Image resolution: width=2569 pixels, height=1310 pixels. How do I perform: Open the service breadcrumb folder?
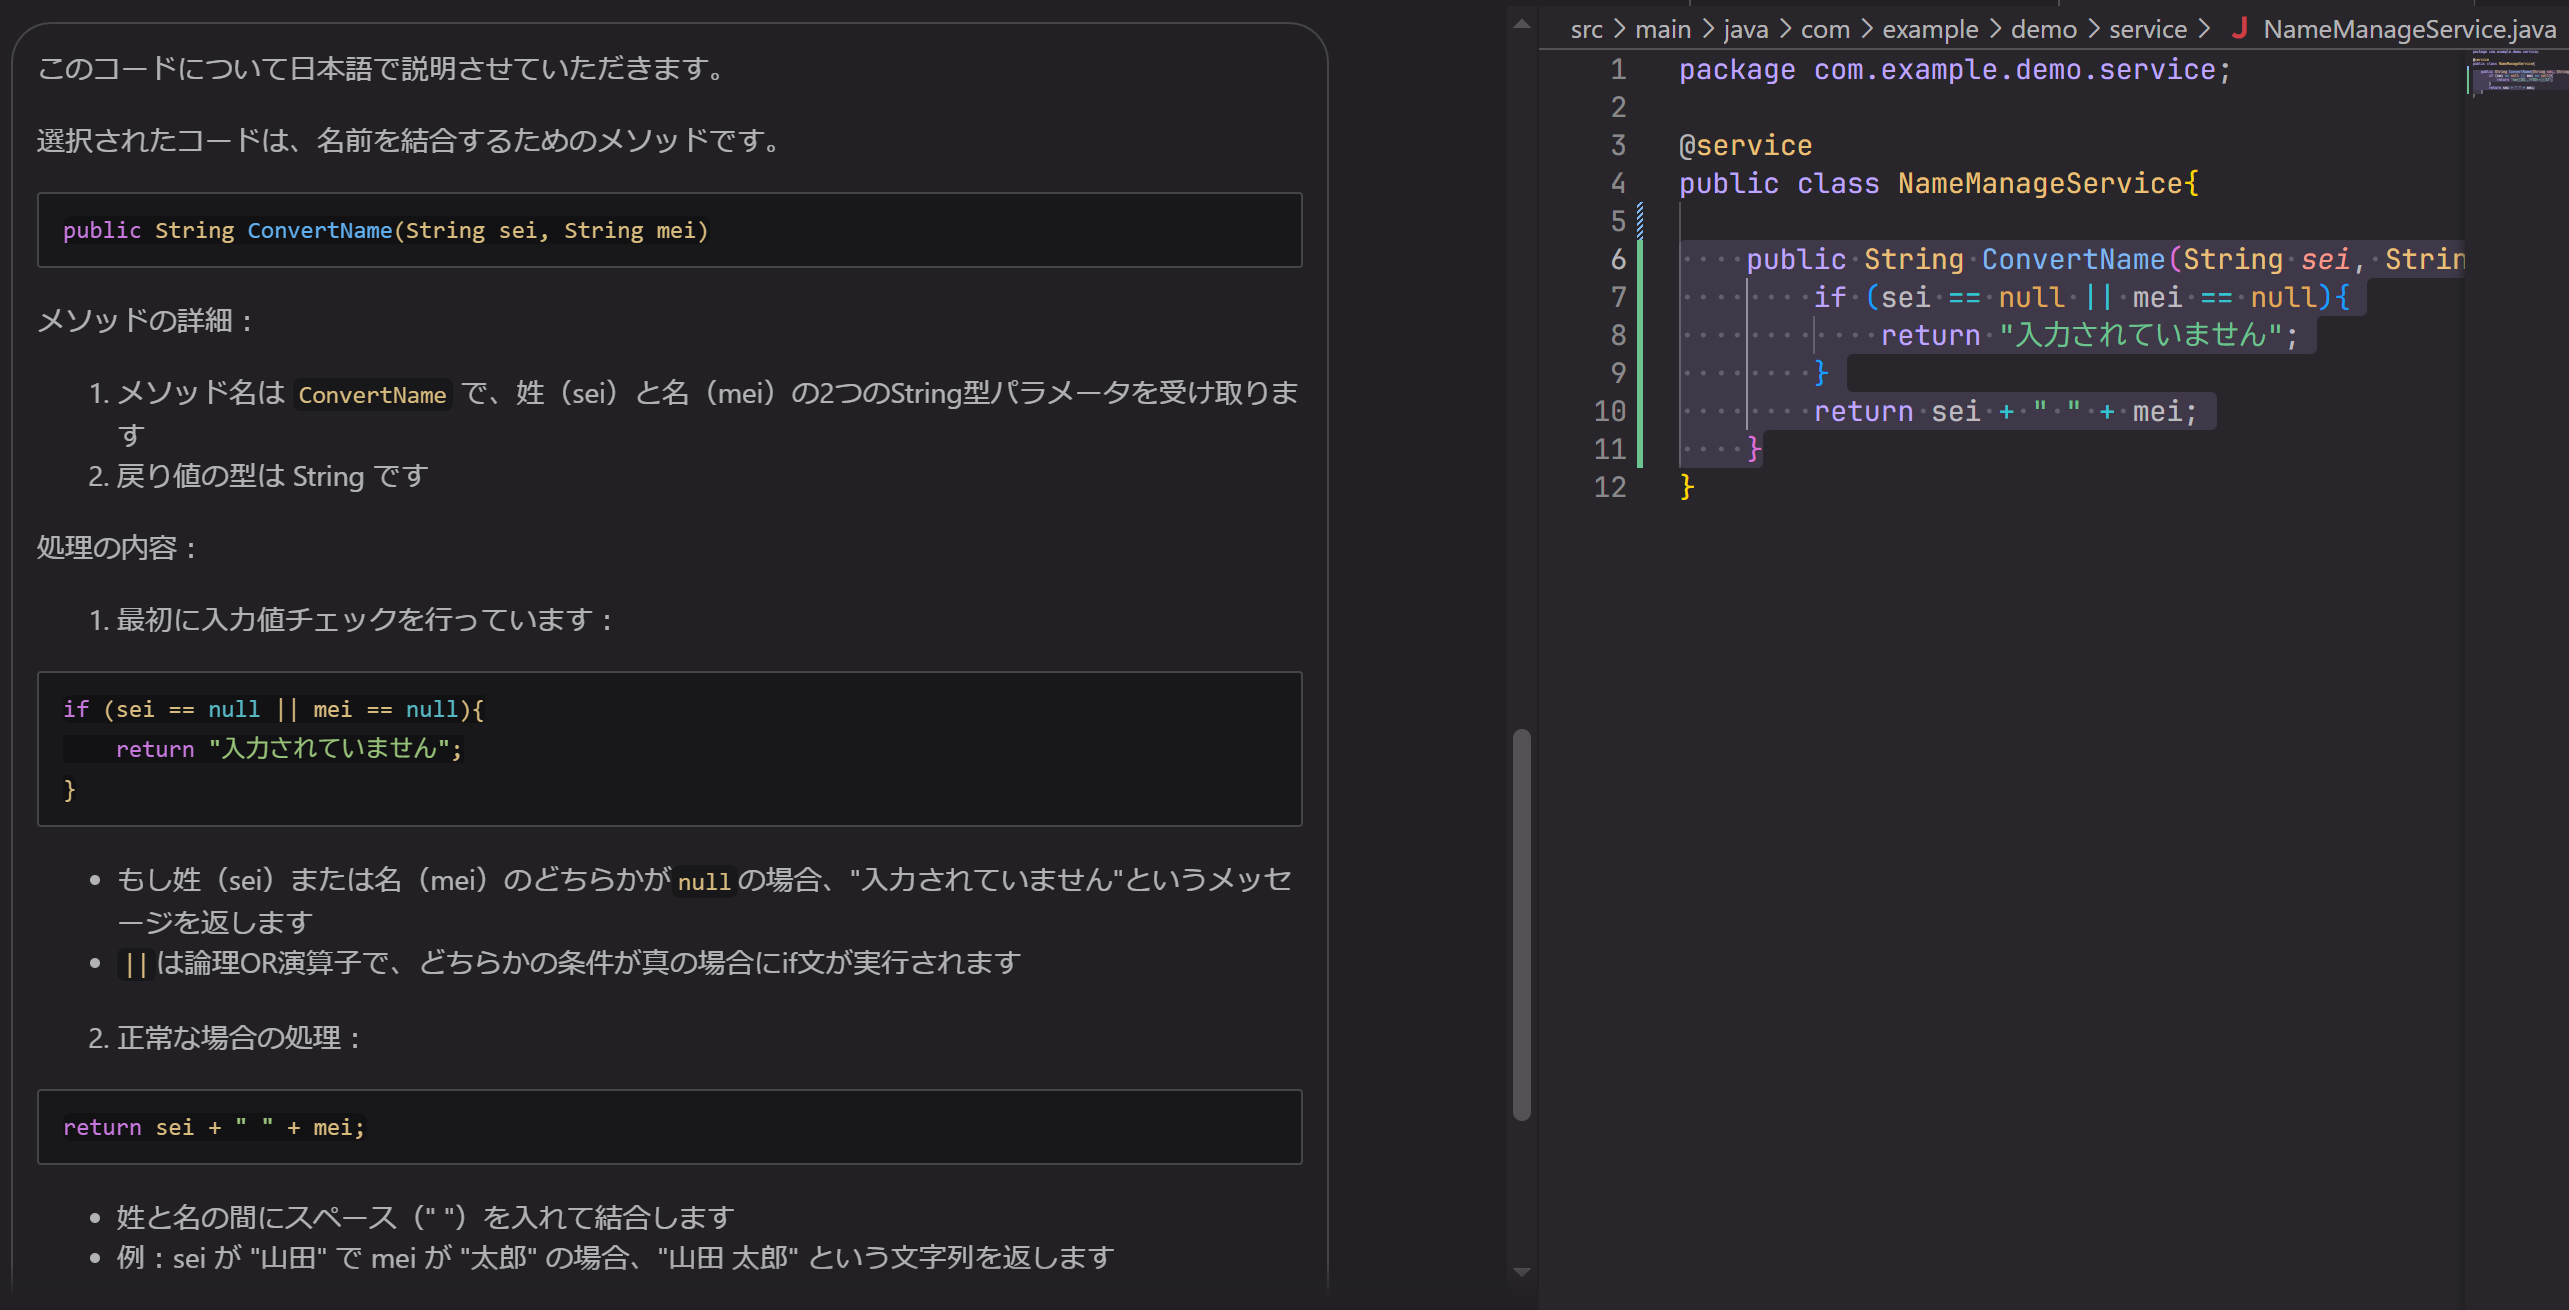(x=2148, y=29)
